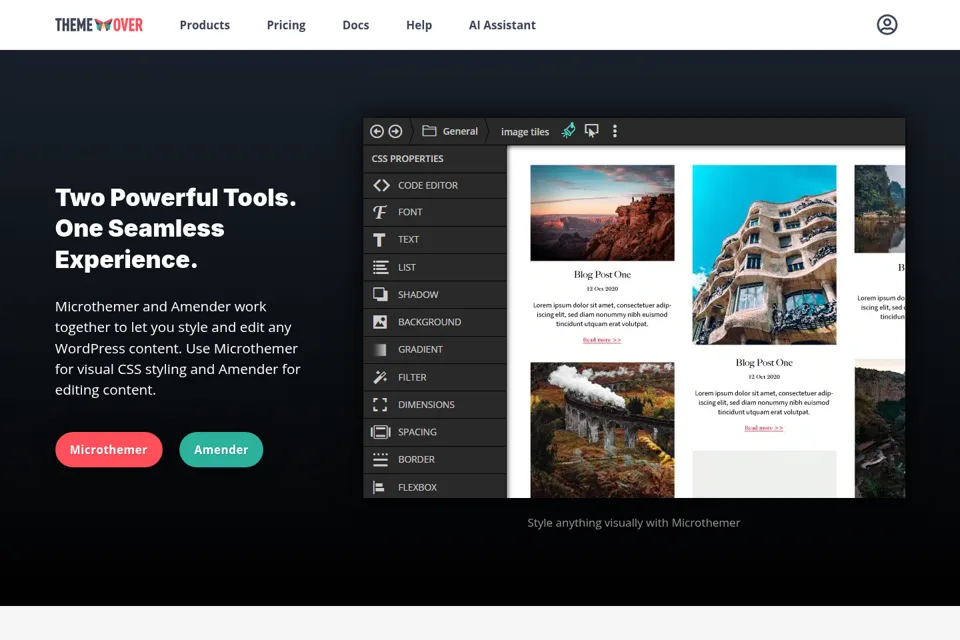Open the Products menu
The width and height of the screenshot is (960, 640).
[x=204, y=25]
